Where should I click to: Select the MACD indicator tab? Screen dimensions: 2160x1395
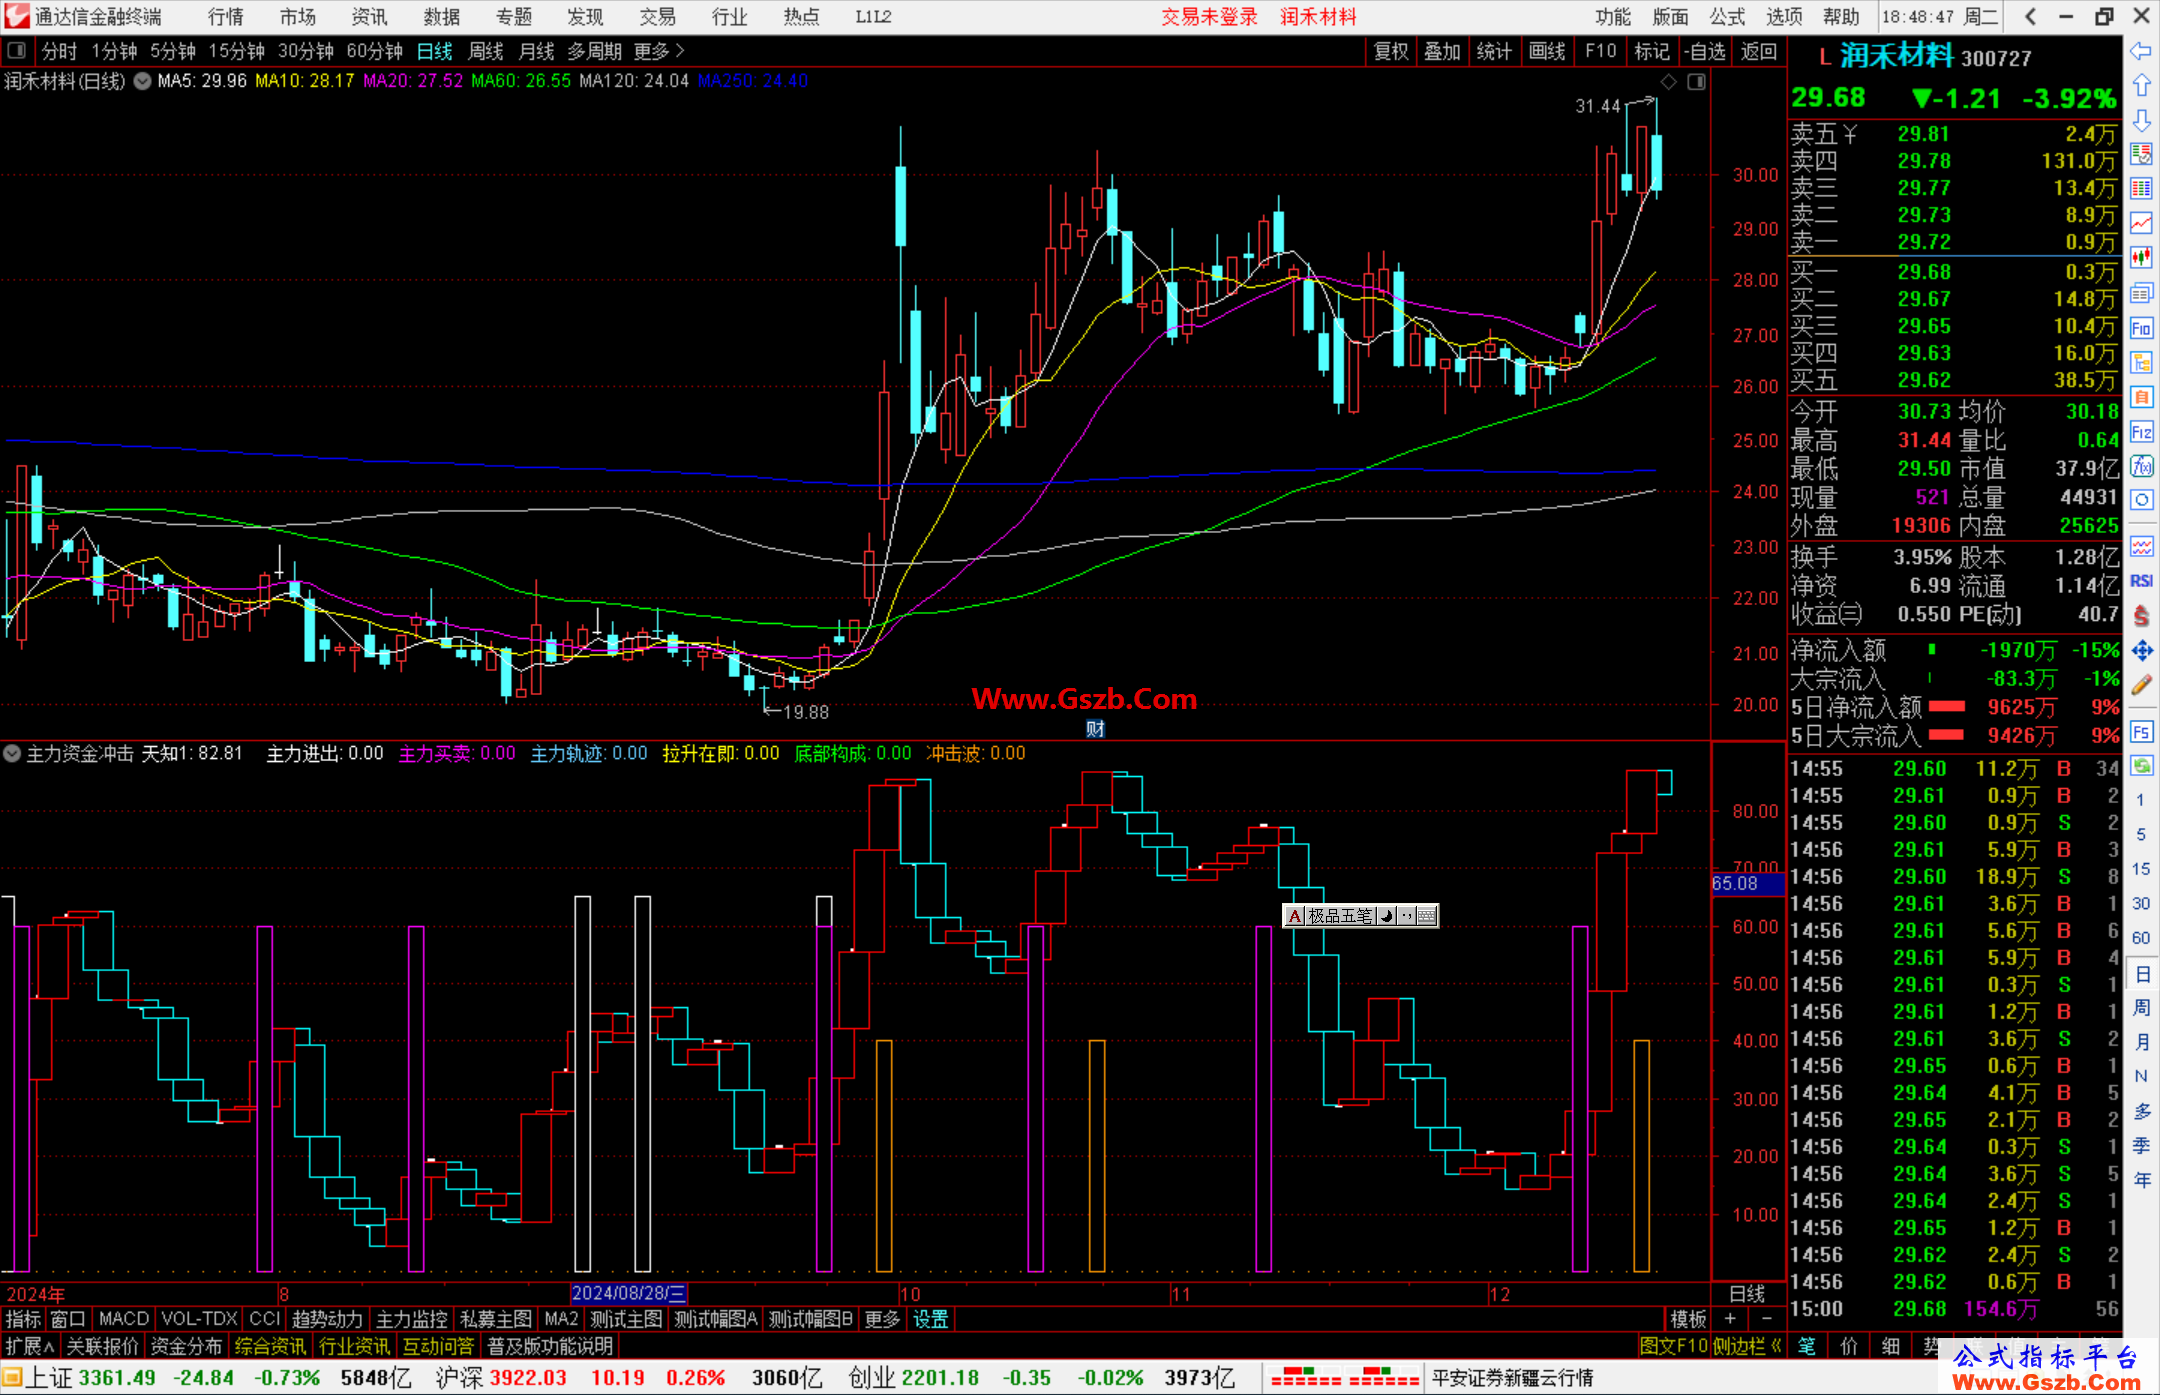click(x=124, y=1319)
